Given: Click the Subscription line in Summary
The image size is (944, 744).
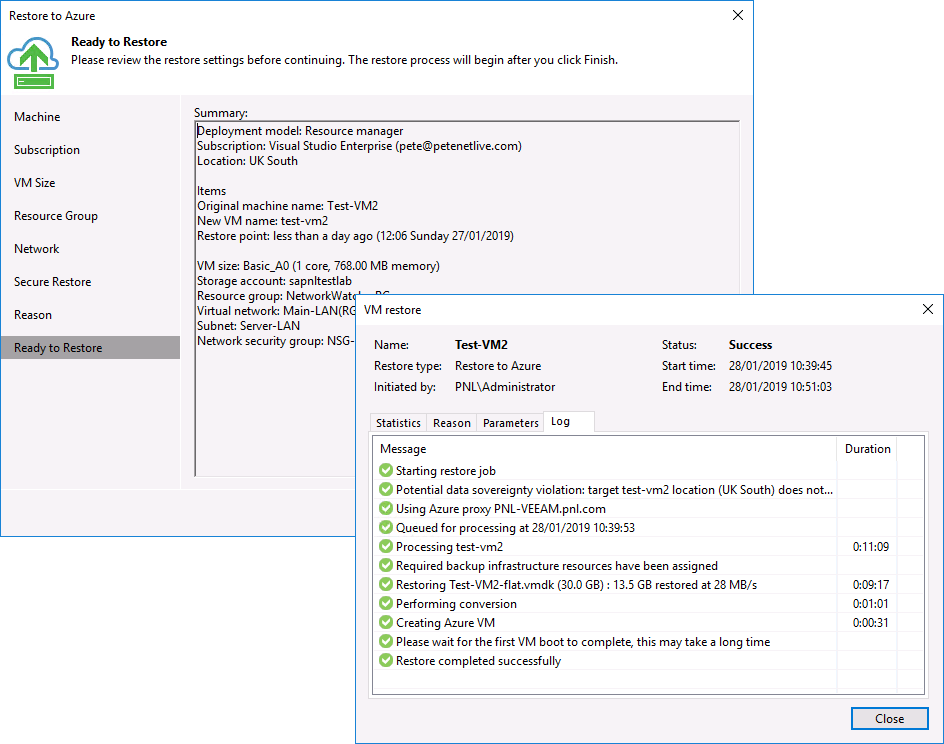Looking at the screenshot, I should click(359, 146).
